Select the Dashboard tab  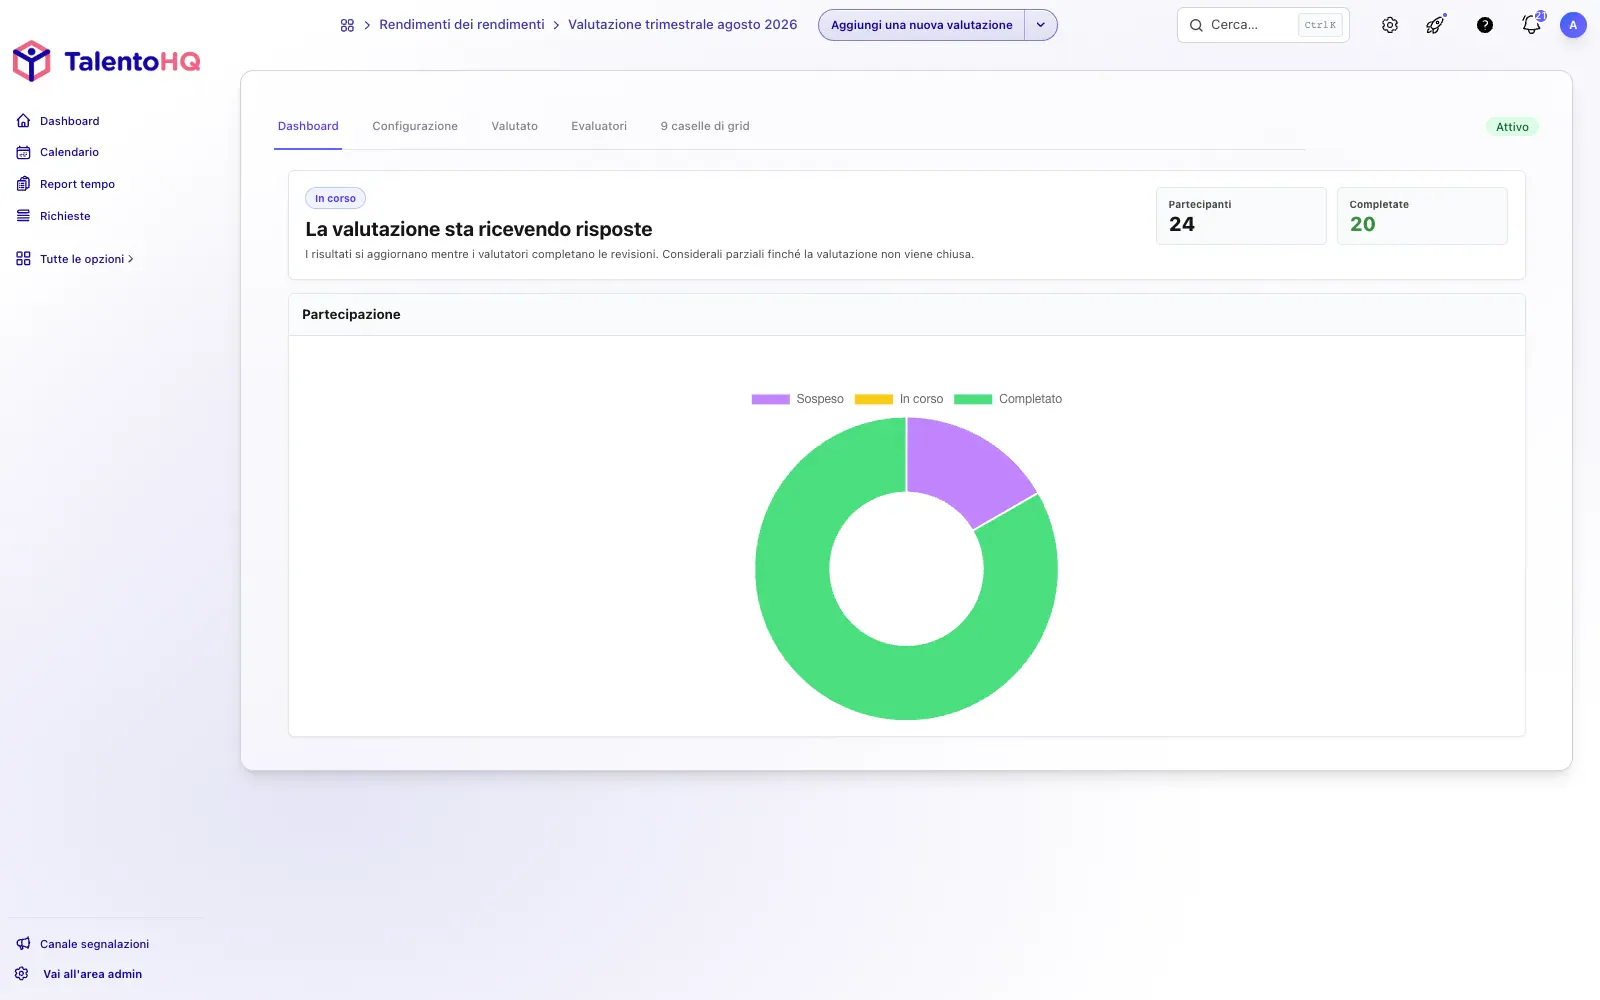(308, 126)
